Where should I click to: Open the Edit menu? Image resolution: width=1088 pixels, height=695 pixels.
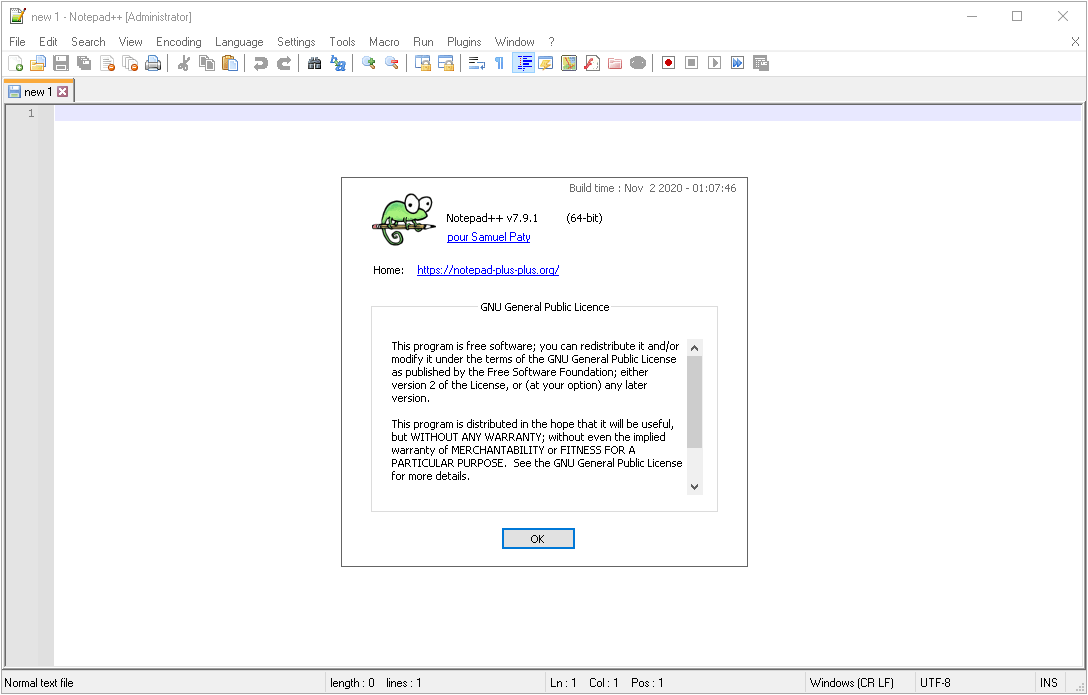[x=48, y=42]
